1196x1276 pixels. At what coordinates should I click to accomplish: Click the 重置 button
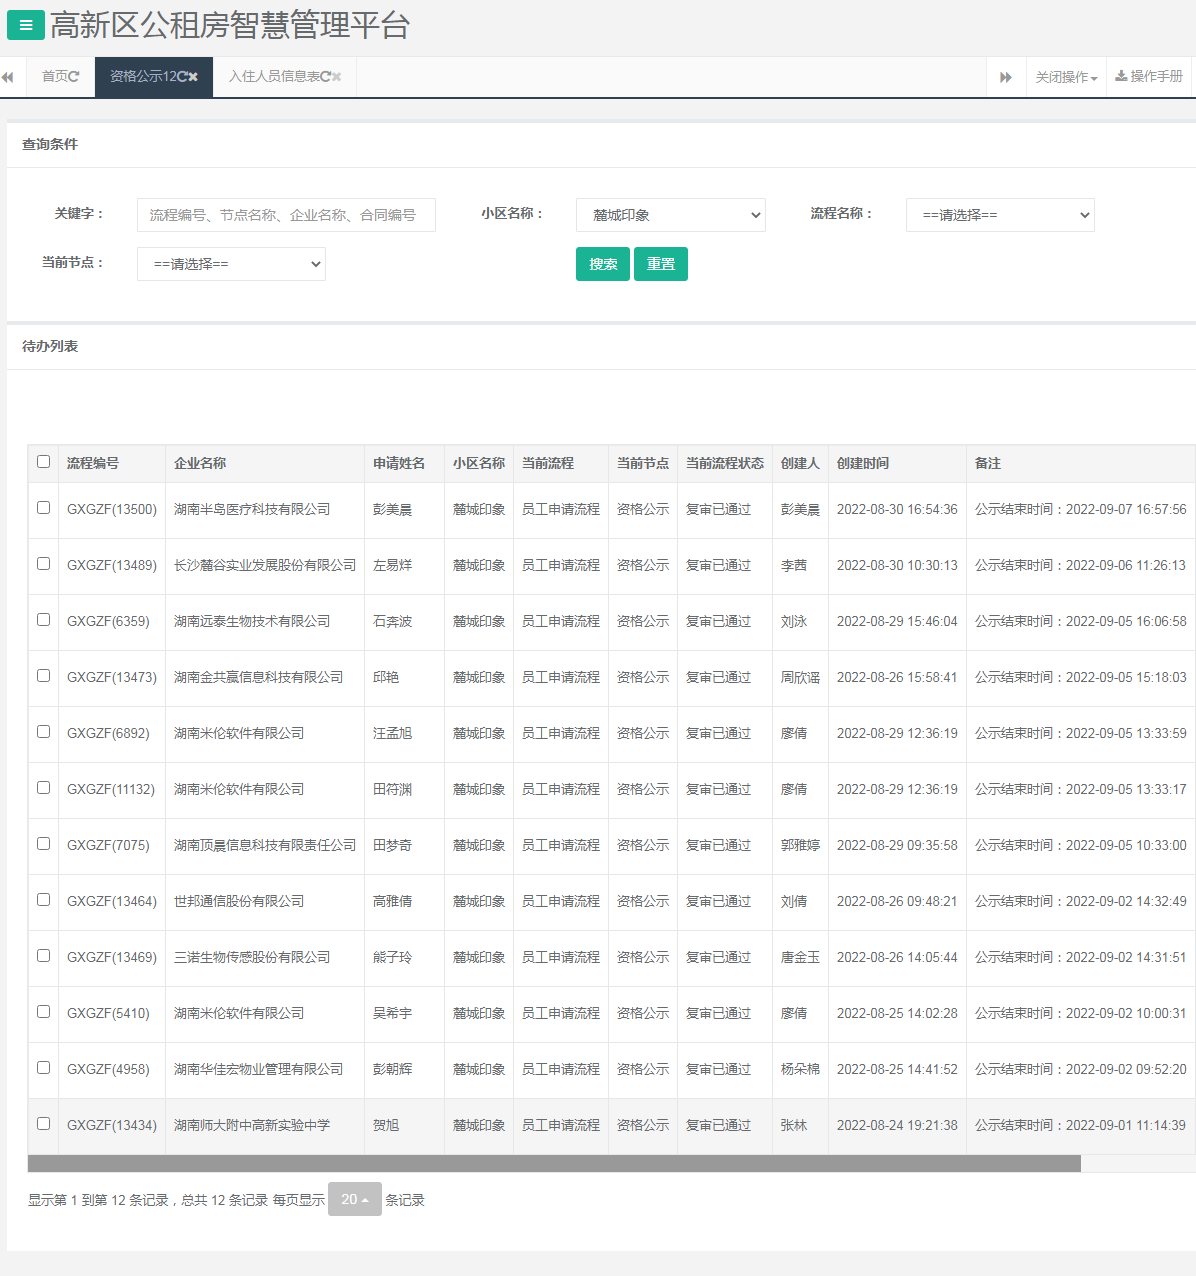(x=661, y=264)
